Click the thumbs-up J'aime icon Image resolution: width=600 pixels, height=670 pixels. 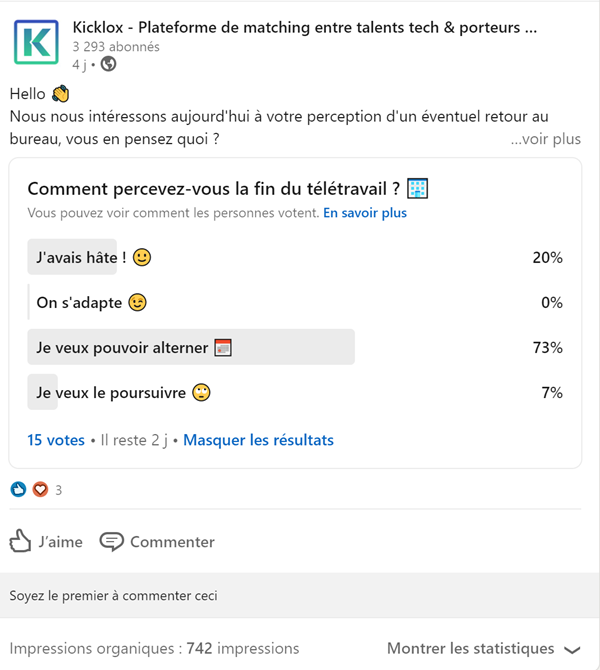[x=21, y=541]
